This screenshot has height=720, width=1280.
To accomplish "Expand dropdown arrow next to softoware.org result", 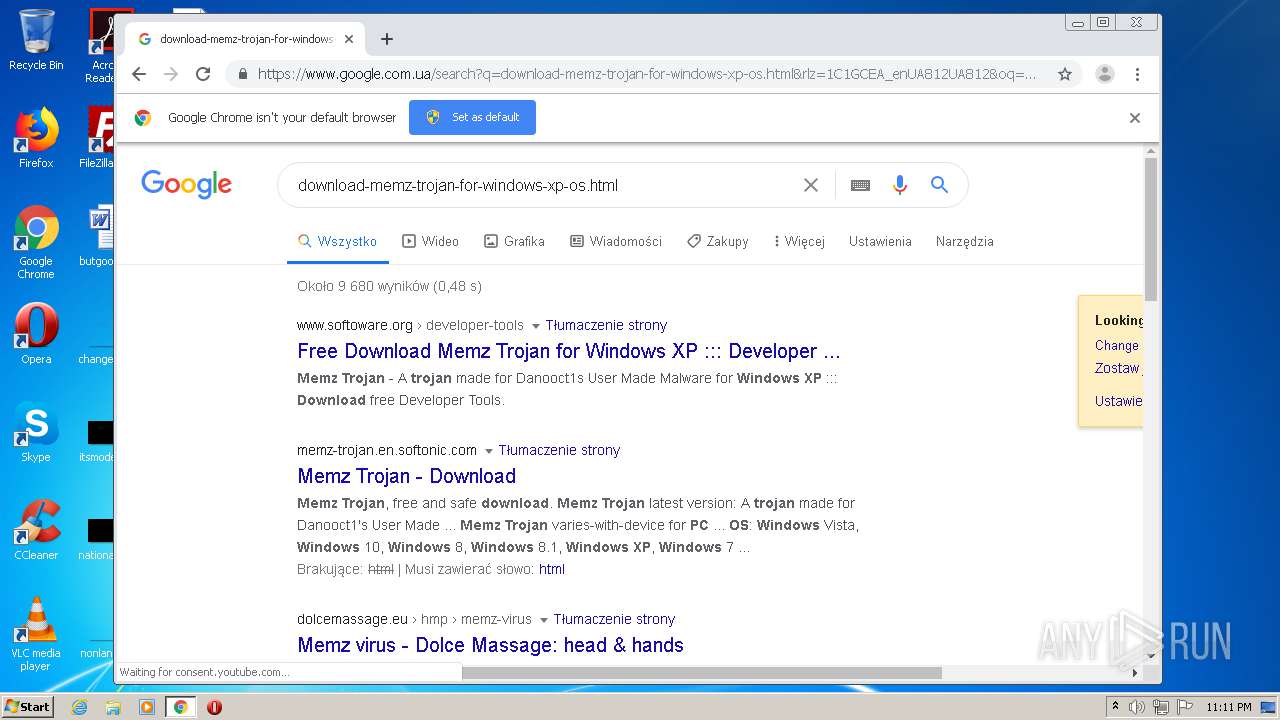I will click(536, 326).
